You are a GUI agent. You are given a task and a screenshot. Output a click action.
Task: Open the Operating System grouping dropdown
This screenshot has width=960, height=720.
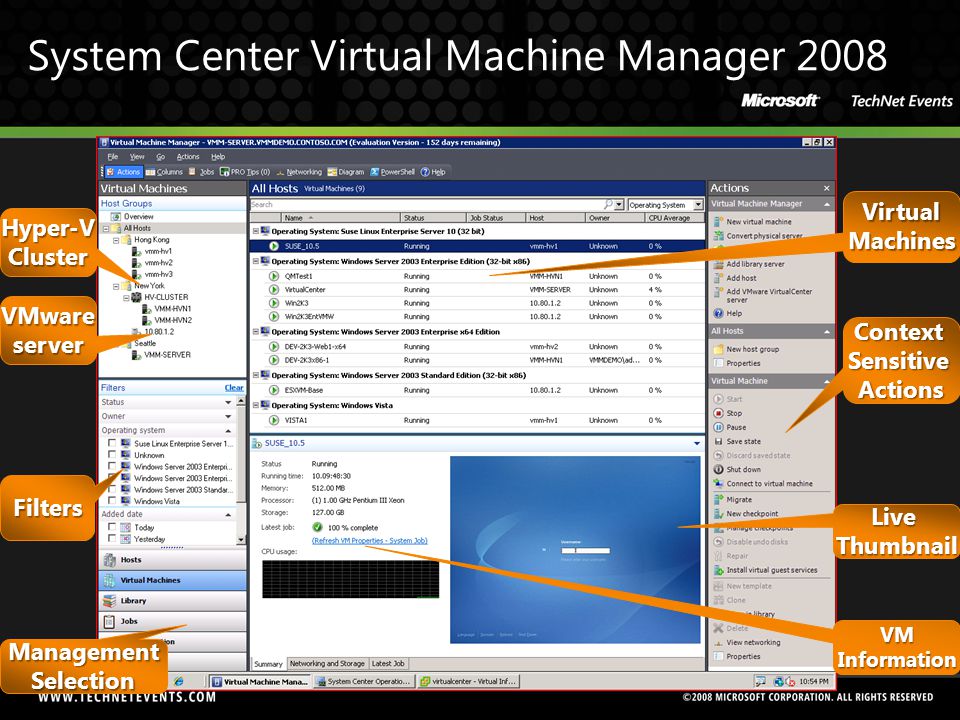point(698,205)
